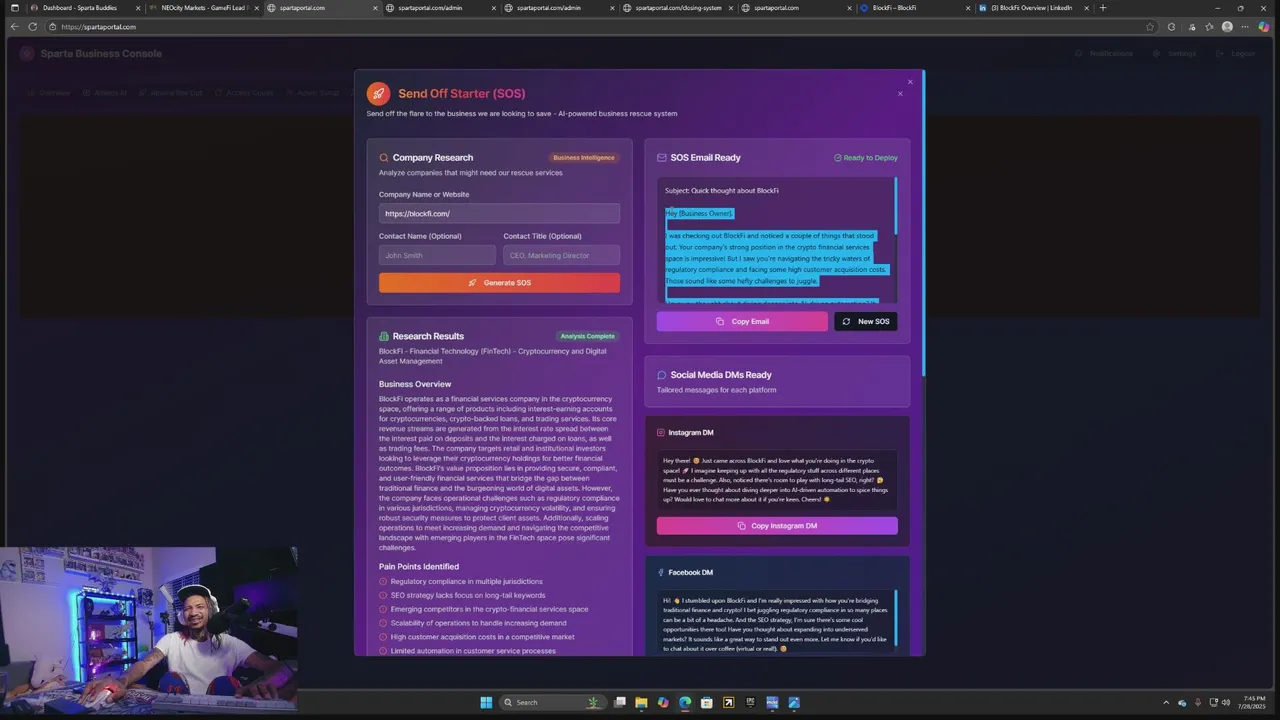Click the Contact Name John Smith field

click(437, 255)
